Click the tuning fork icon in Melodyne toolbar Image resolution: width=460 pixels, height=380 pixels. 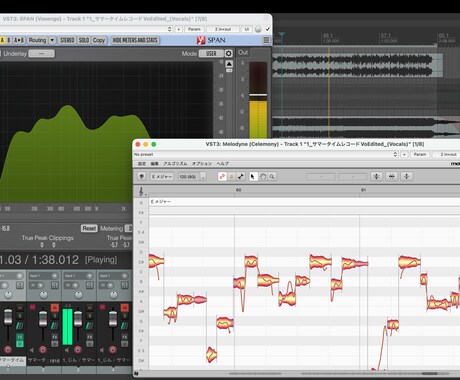coord(142,176)
